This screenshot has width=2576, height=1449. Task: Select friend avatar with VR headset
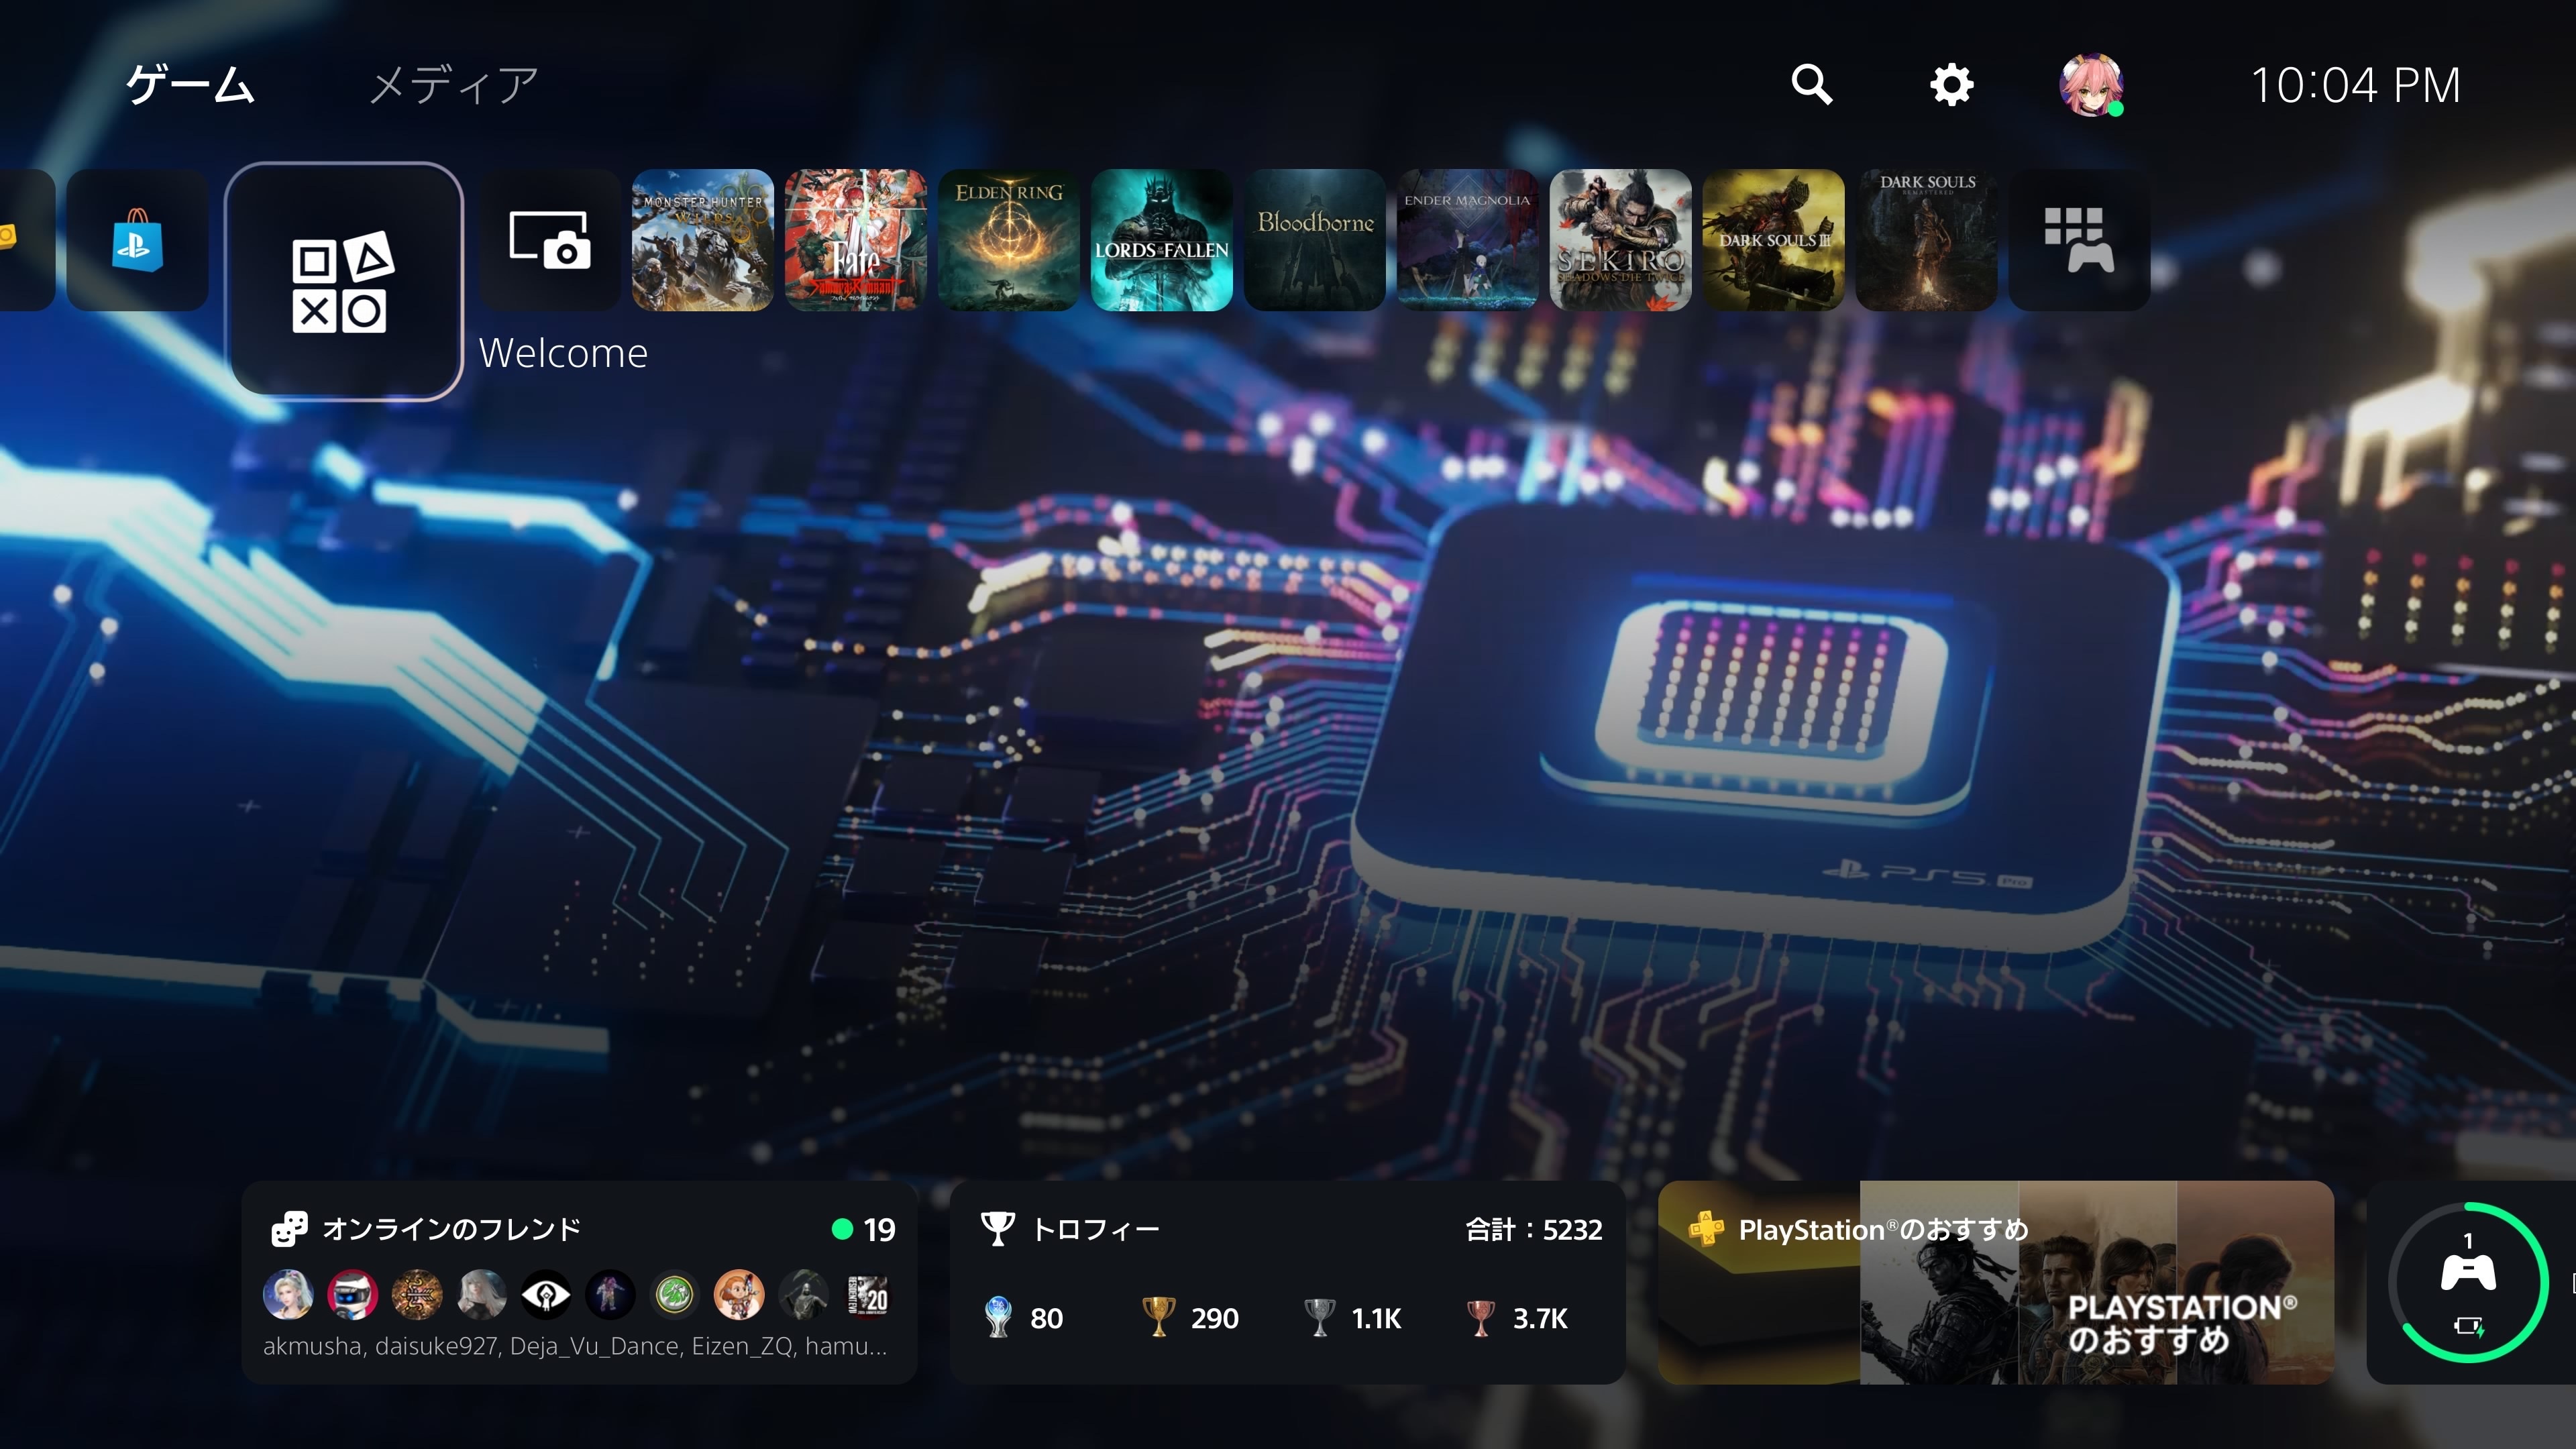(352, 1296)
